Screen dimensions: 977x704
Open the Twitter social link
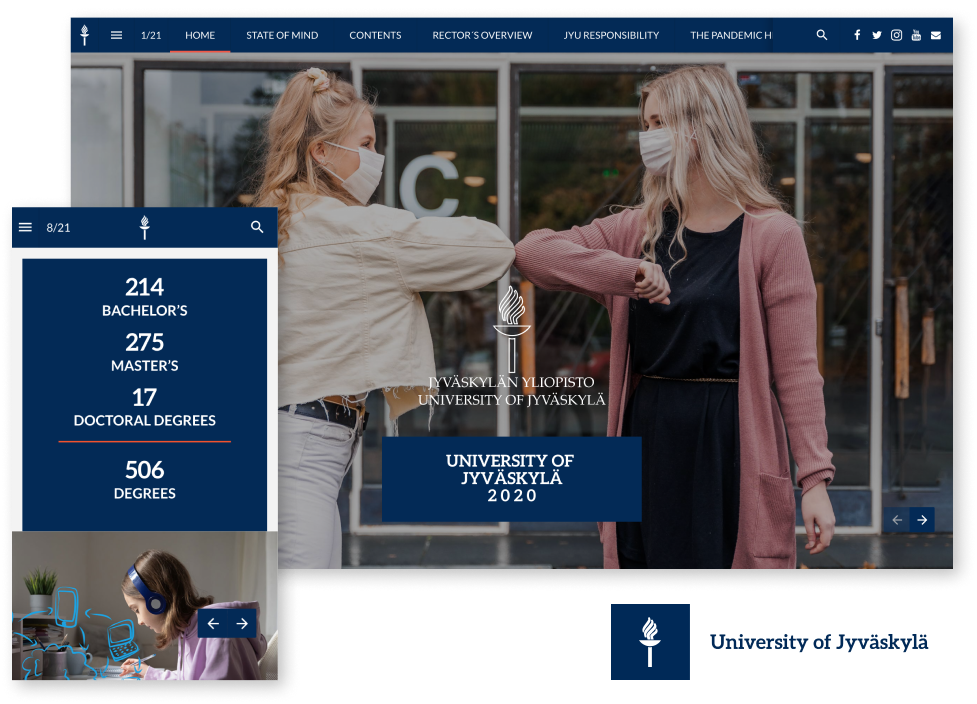point(877,35)
